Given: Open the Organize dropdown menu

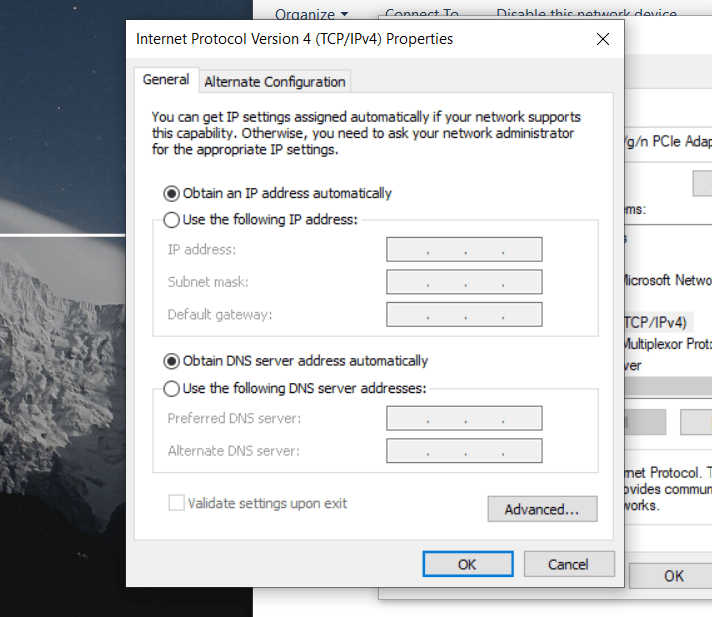Looking at the screenshot, I should click(x=311, y=14).
